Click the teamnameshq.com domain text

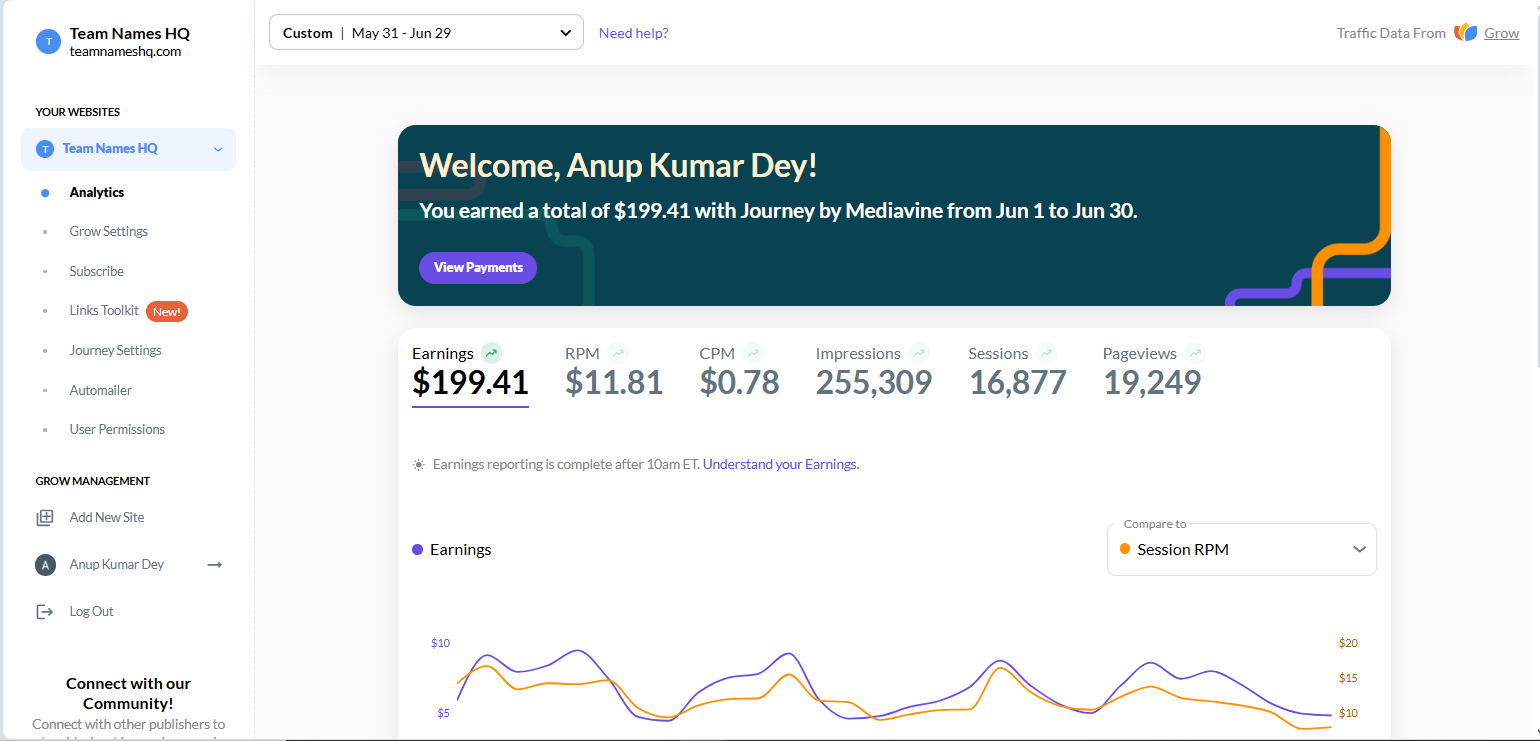coord(125,51)
